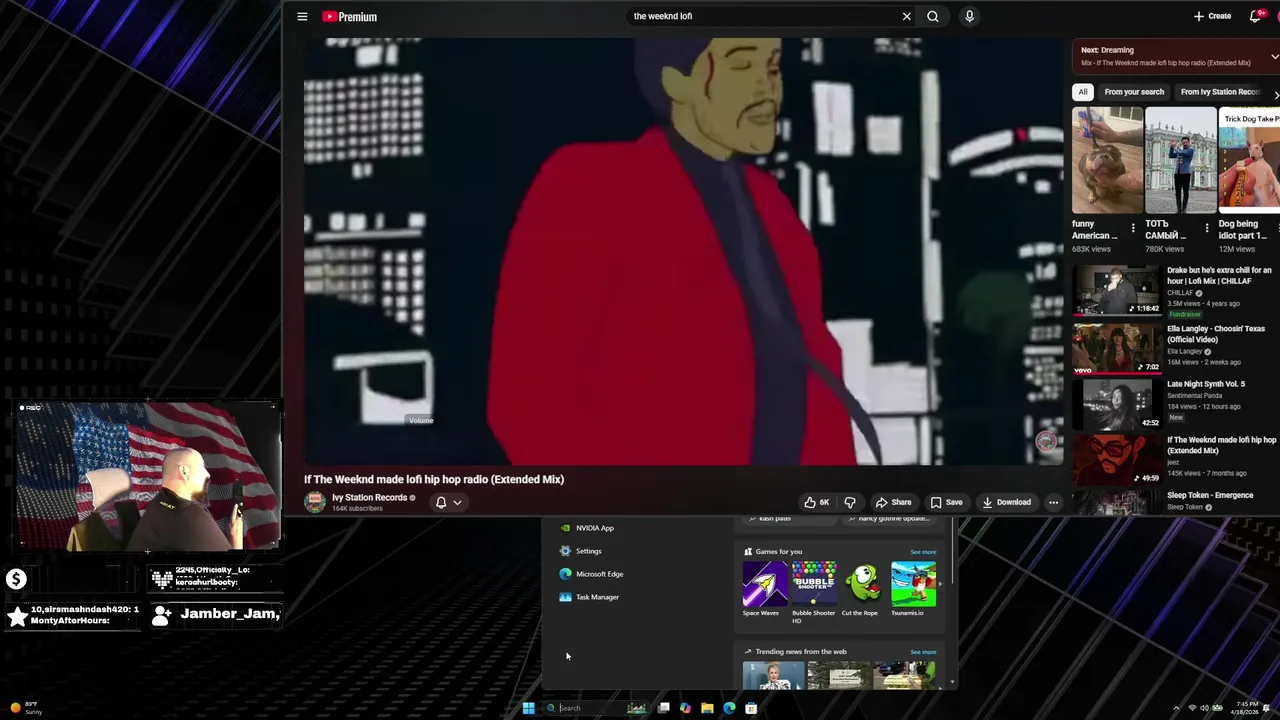Open YouTube notifications bell

pos(1256,16)
